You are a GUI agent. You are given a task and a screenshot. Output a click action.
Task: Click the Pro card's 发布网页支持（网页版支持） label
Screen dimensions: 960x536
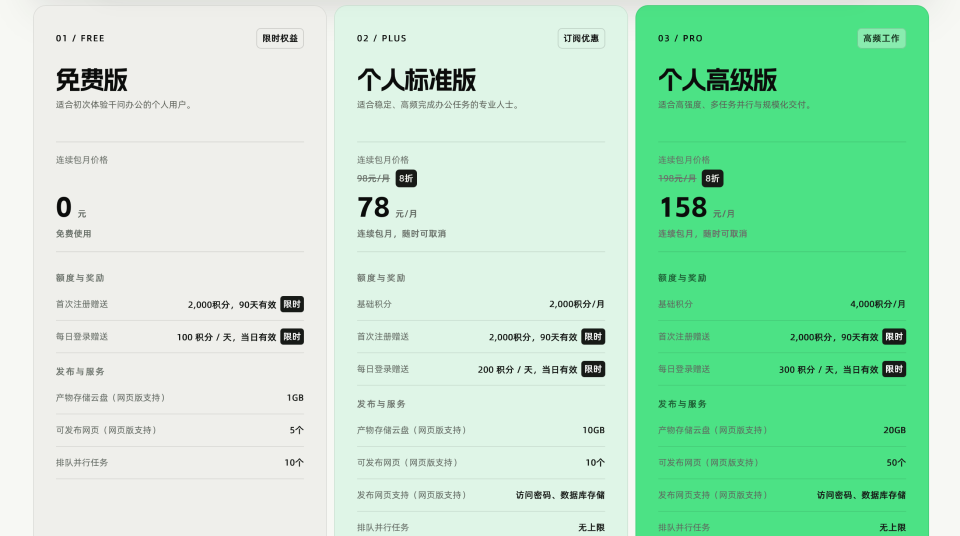tap(713, 495)
